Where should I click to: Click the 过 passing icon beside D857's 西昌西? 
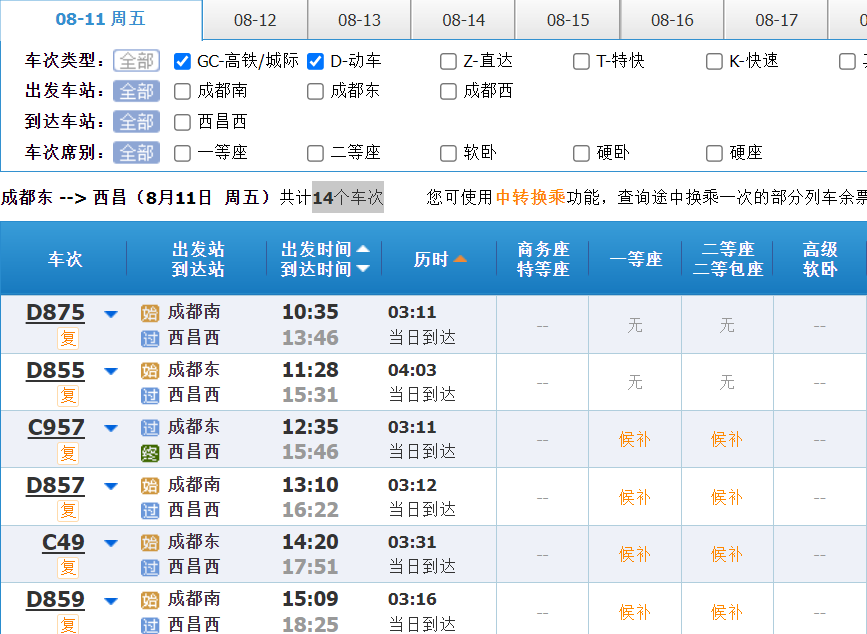[x=150, y=510]
